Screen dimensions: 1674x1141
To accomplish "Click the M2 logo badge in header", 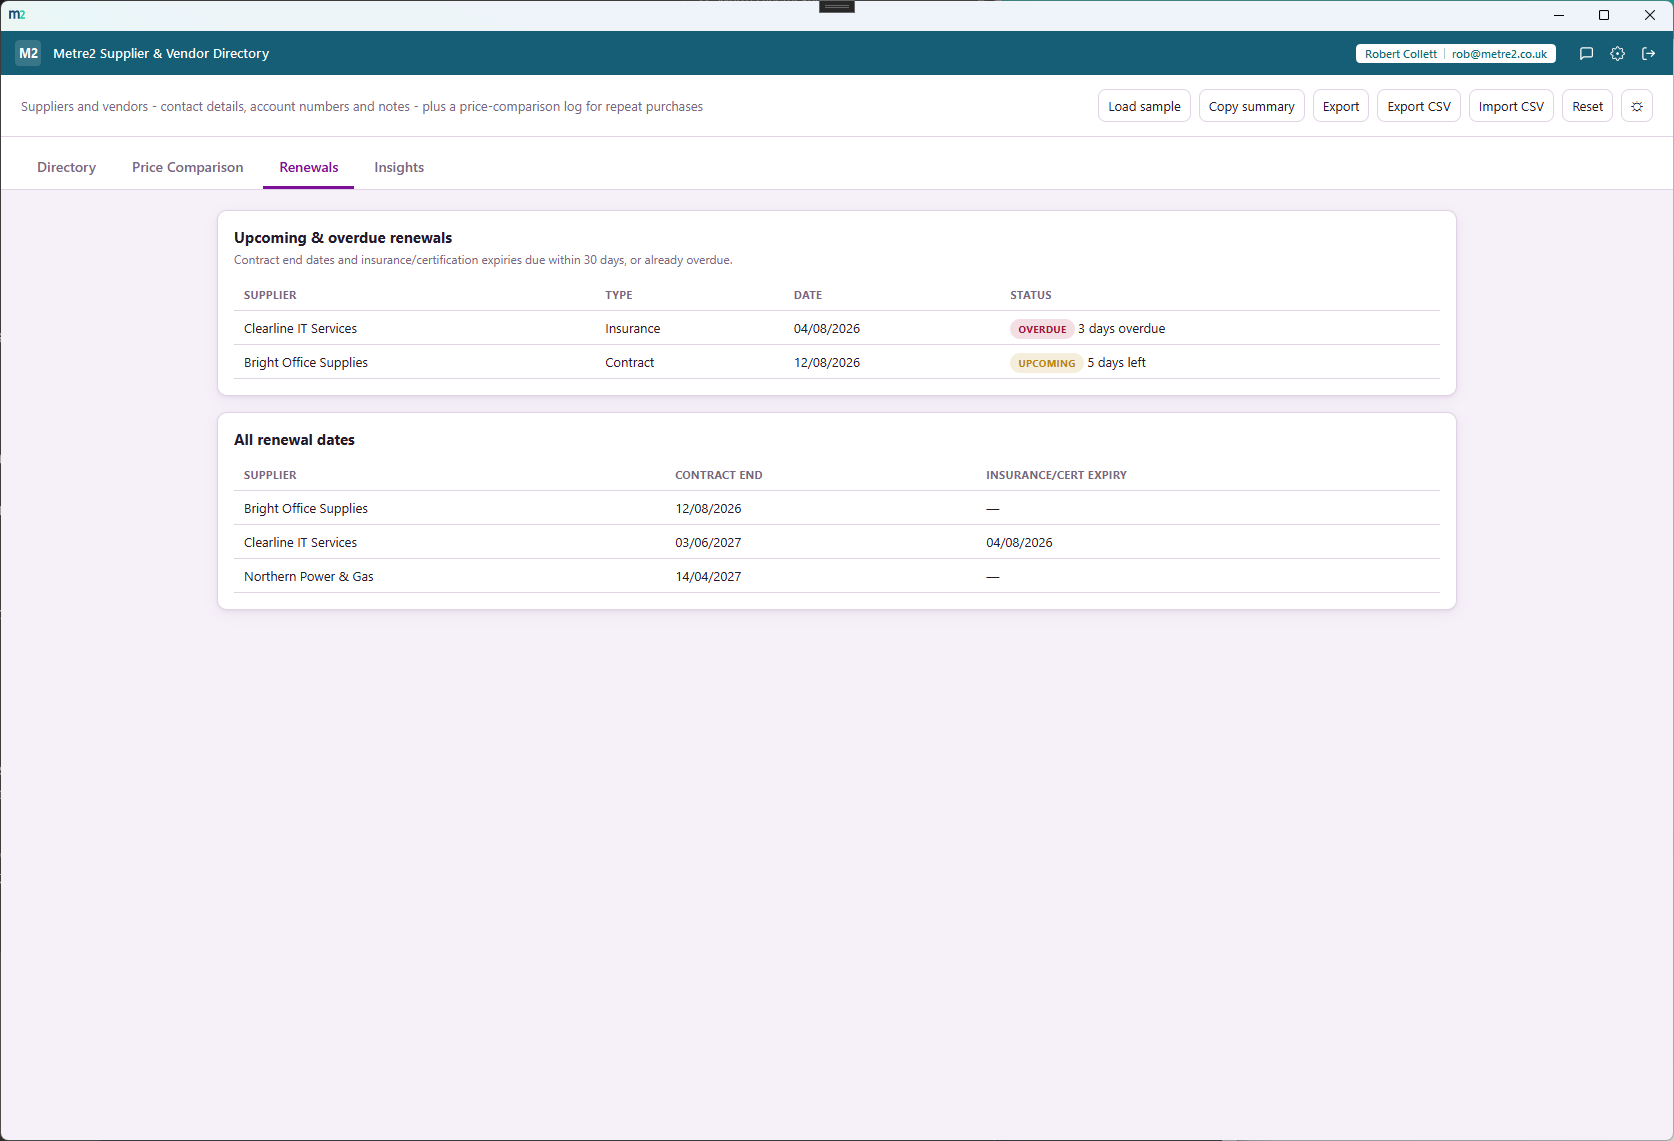I will pos(28,53).
